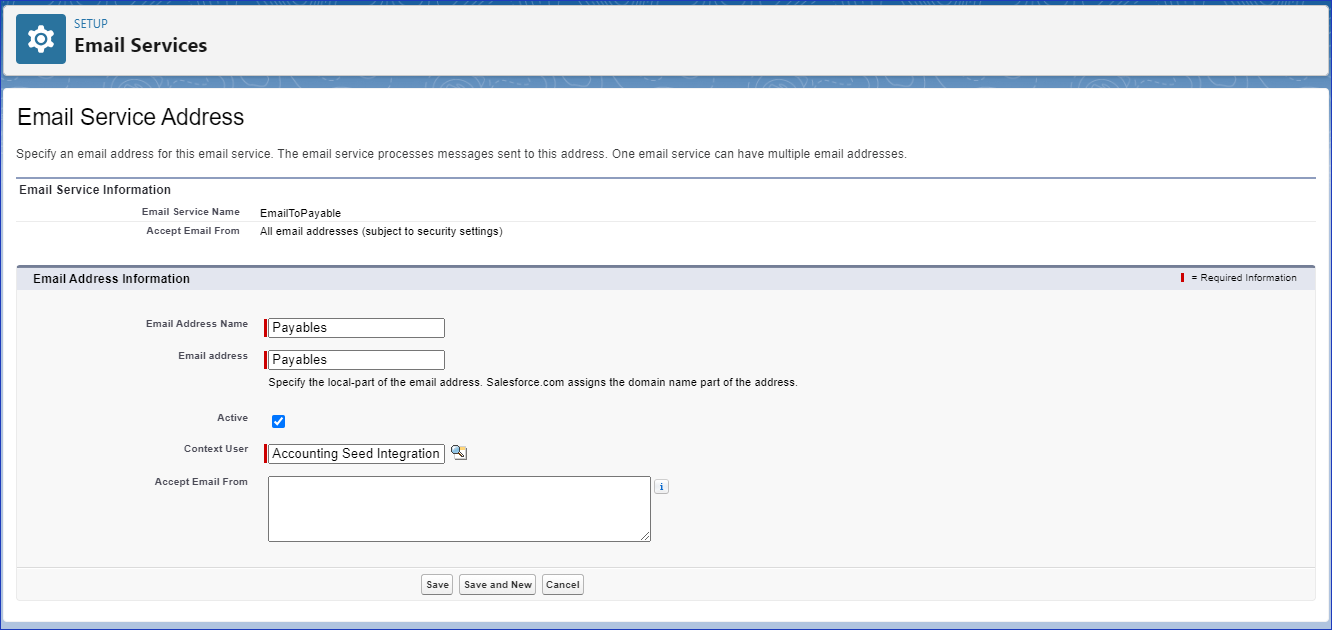Click the local-part help text under Email address
The width and height of the screenshot is (1332, 630).
[x=532, y=383]
